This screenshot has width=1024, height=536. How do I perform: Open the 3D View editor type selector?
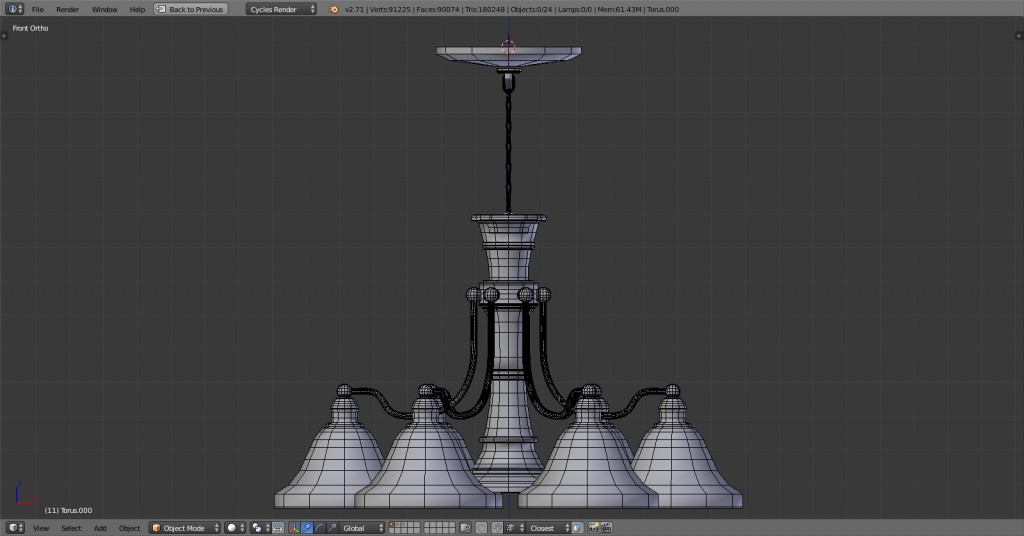click(14, 528)
